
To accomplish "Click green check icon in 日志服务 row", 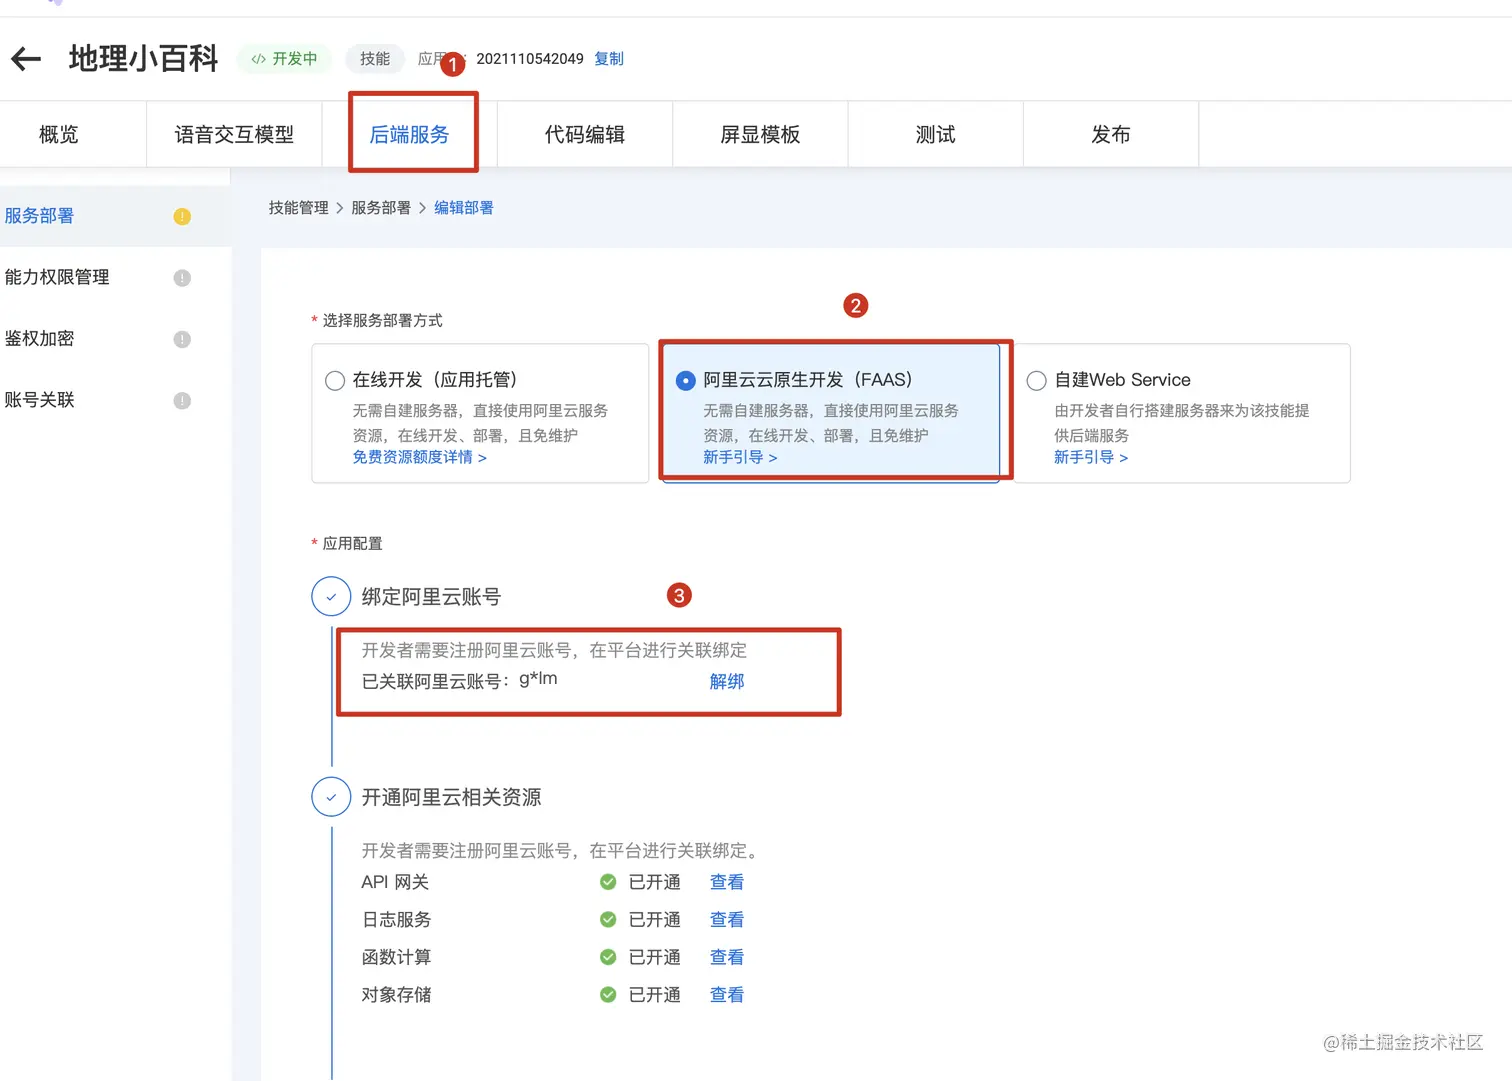I will point(608,919).
